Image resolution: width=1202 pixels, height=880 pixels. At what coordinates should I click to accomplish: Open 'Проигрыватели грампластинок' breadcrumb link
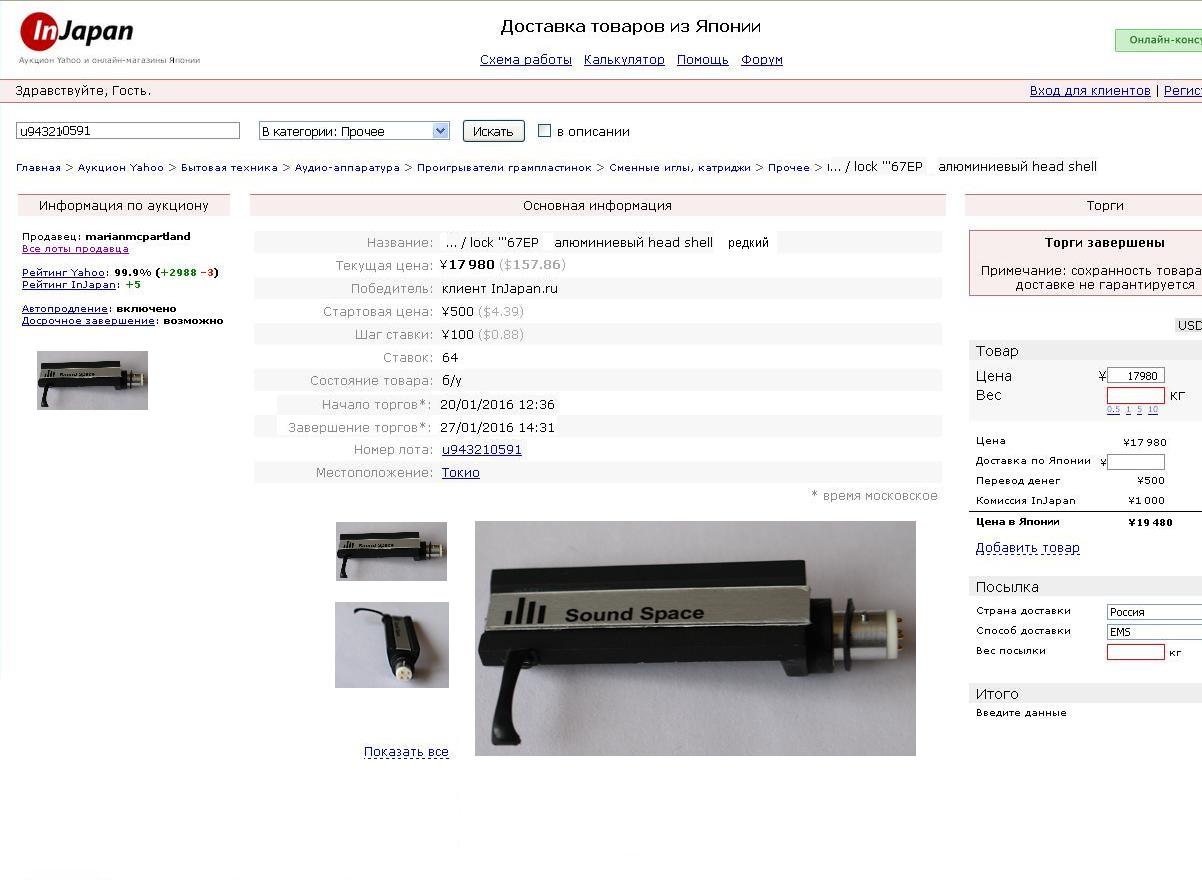tap(504, 168)
